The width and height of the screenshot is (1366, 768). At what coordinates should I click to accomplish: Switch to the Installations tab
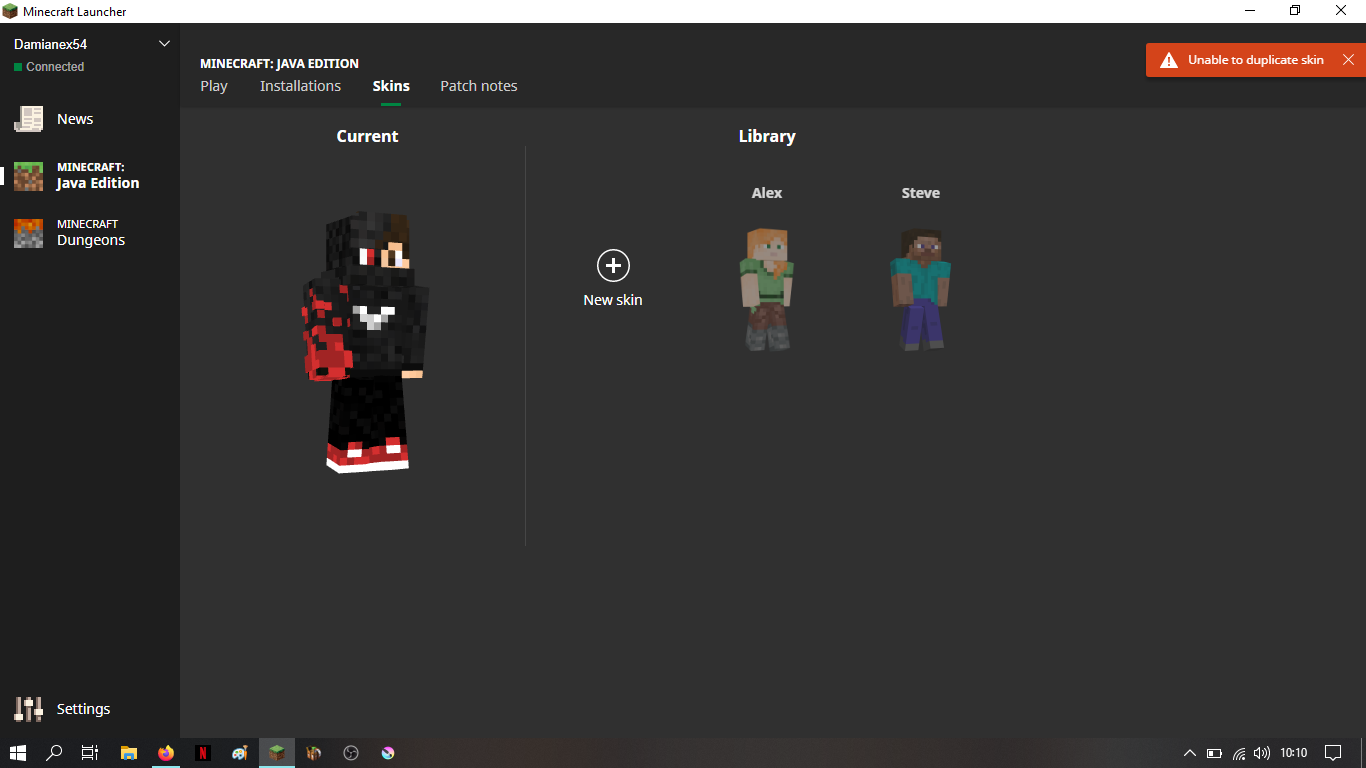point(300,86)
